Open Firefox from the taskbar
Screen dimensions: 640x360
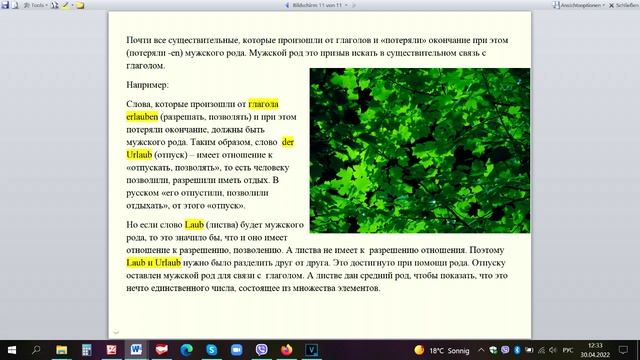click(287, 350)
